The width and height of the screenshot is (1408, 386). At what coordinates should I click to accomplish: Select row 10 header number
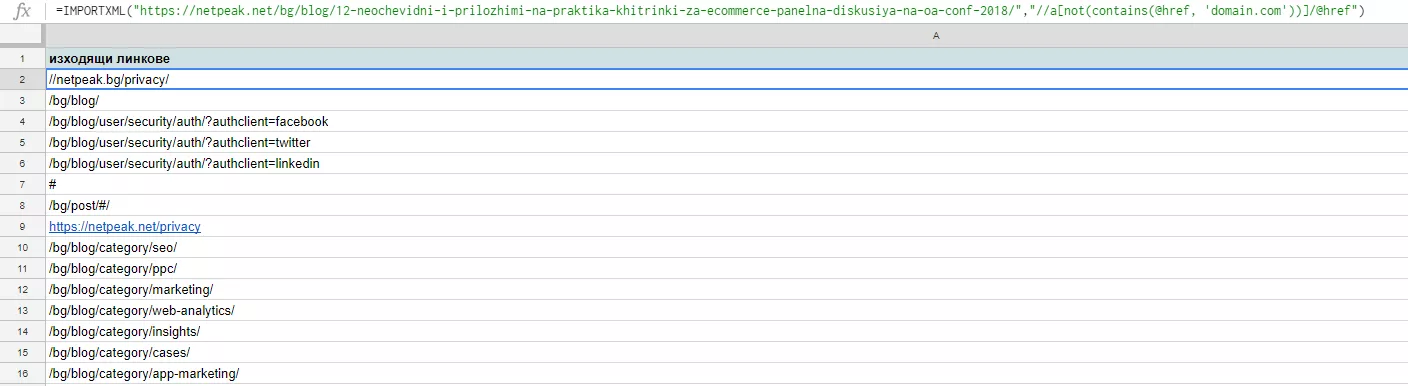[x=22, y=248]
